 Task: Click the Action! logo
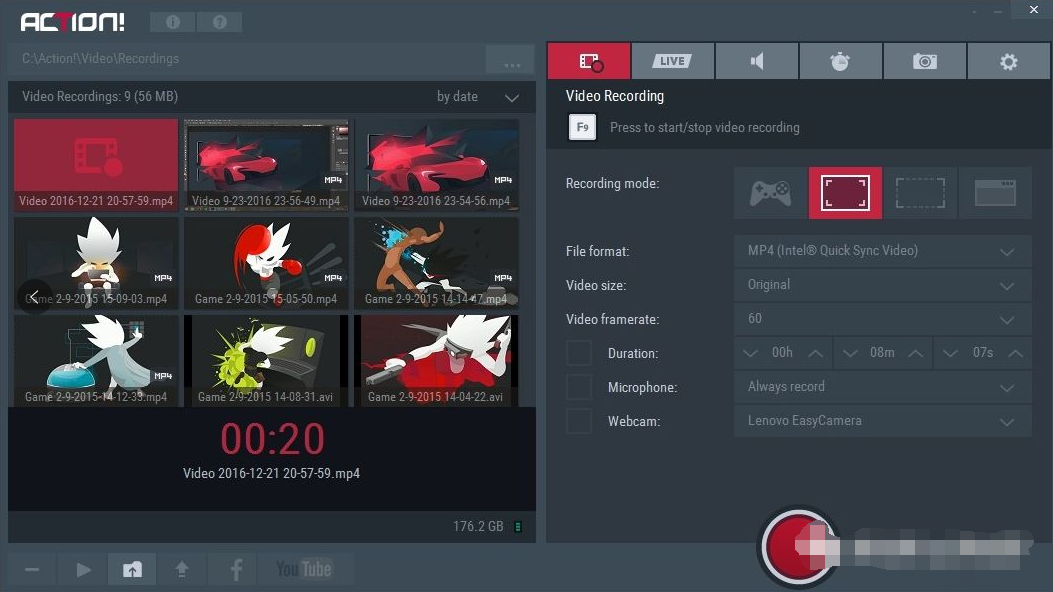click(73, 23)
